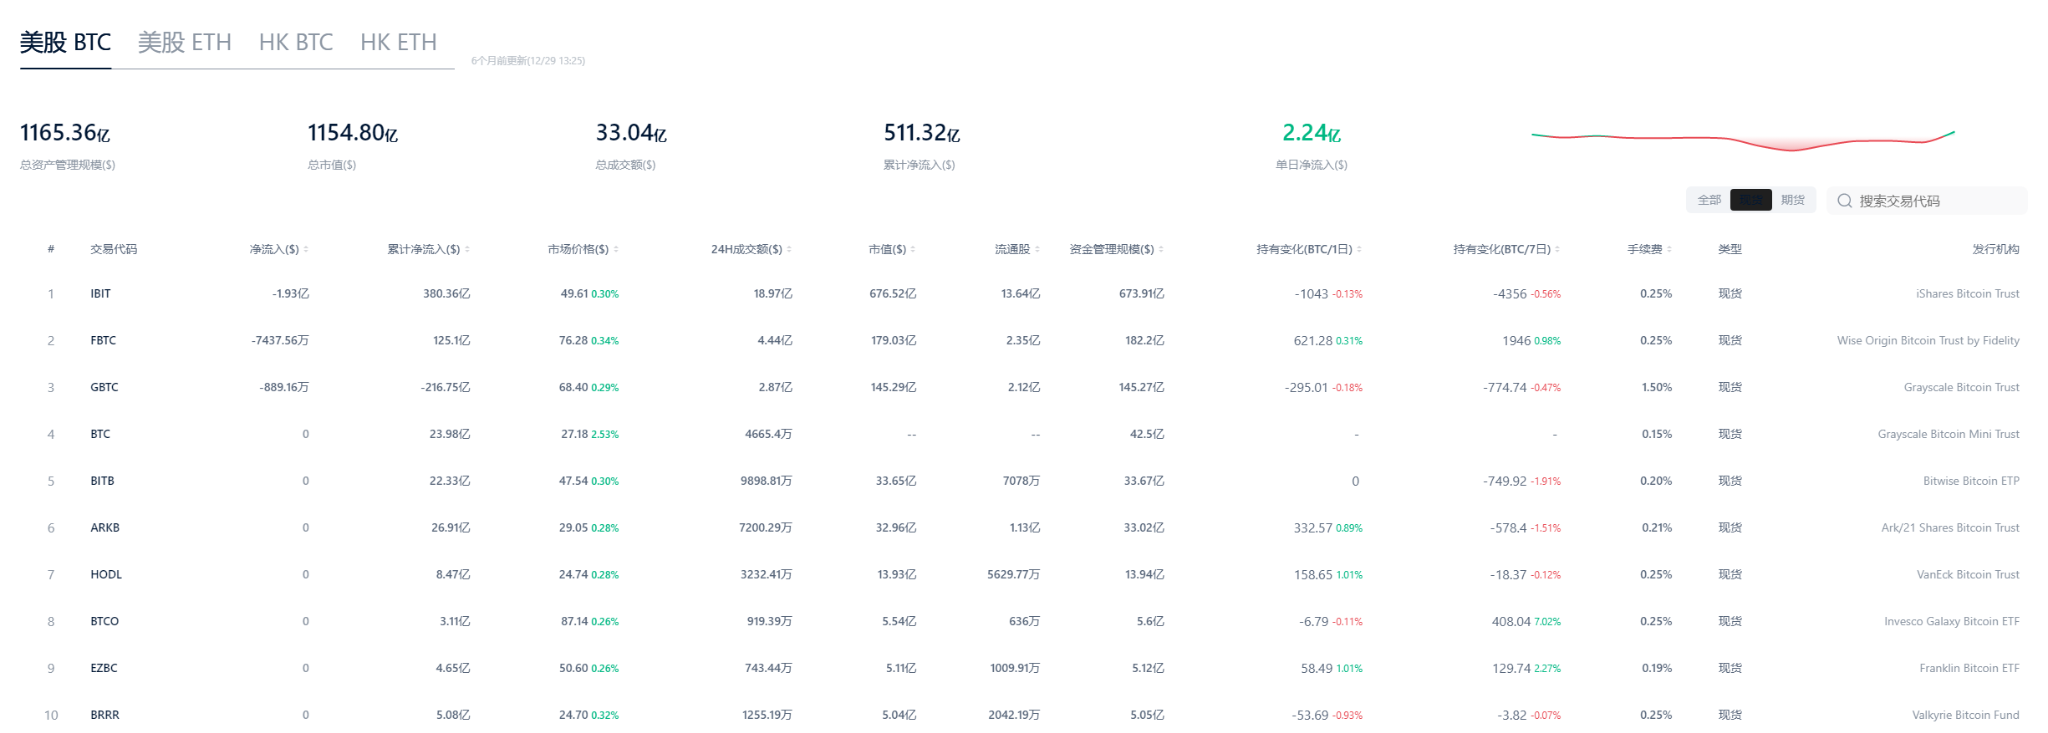Click issuer Ark/21 Shares Bitcoin Trust

[1950, 528]
